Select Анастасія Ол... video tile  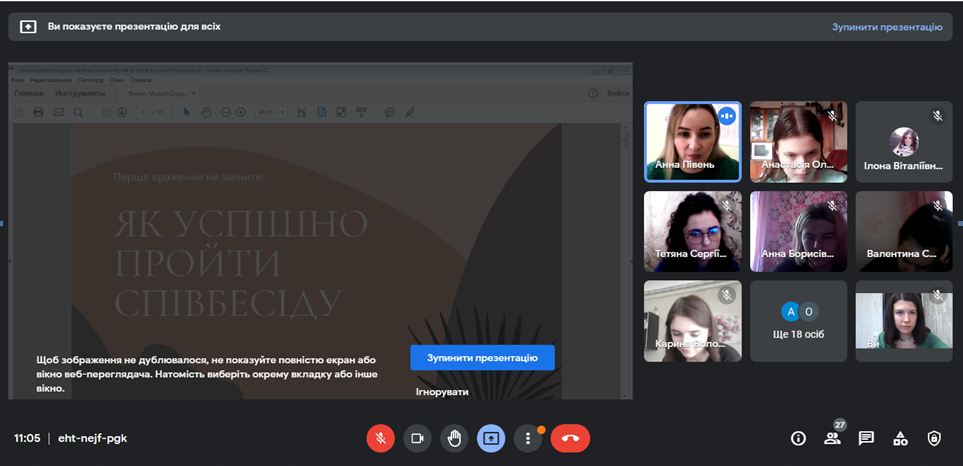[798, 142]
